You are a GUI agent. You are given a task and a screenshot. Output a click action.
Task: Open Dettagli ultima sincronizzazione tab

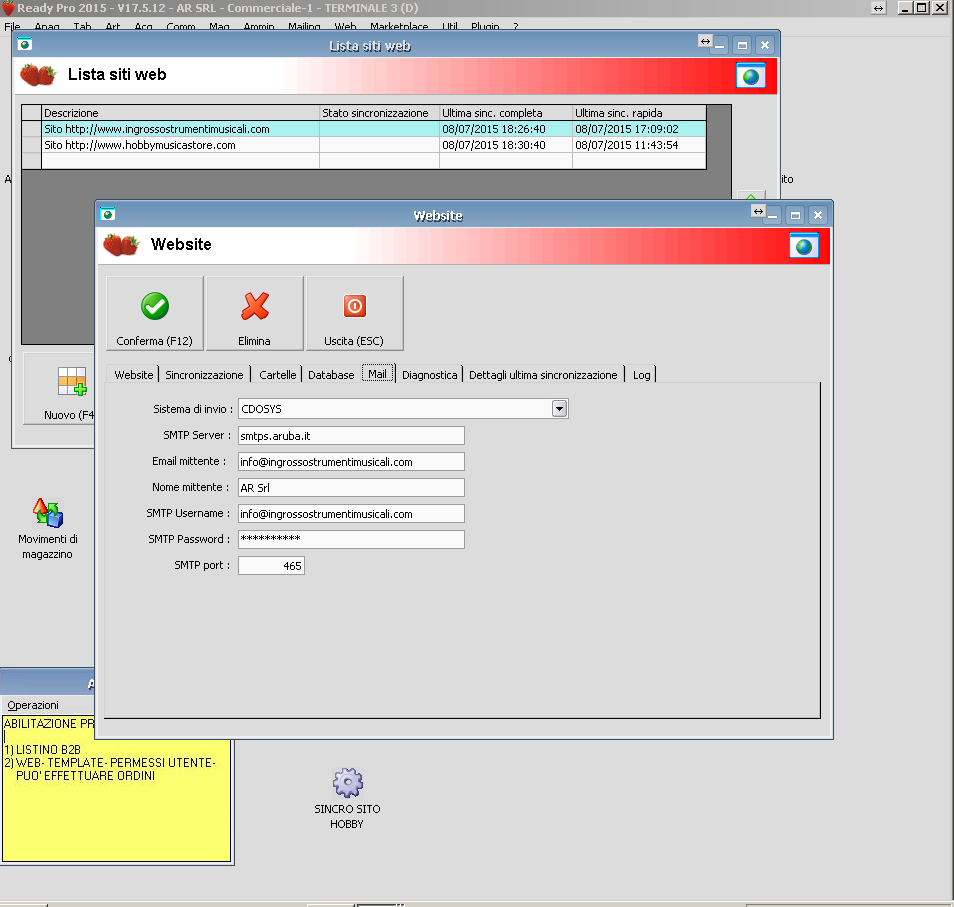(543, 375)
